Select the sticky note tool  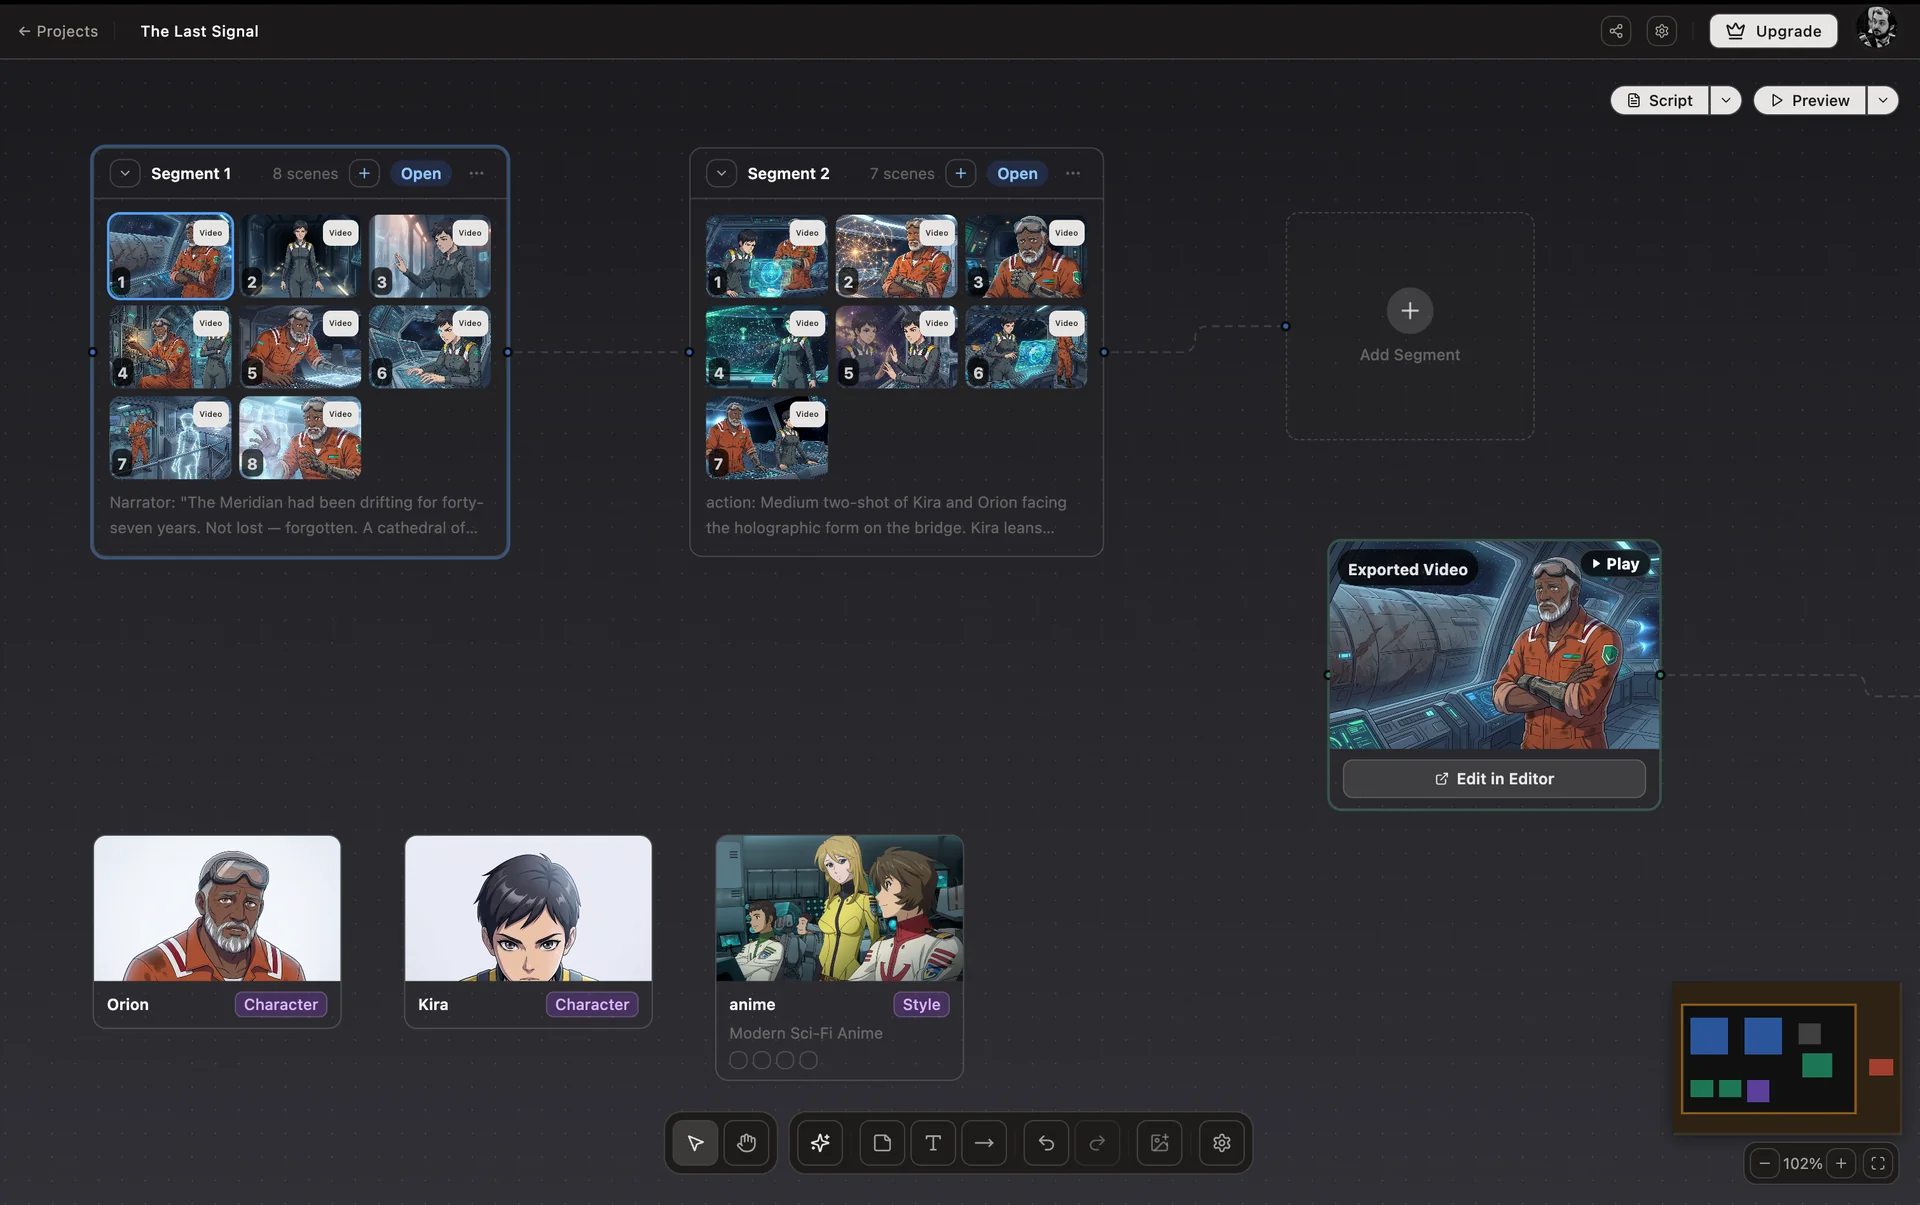(882, 1143)
